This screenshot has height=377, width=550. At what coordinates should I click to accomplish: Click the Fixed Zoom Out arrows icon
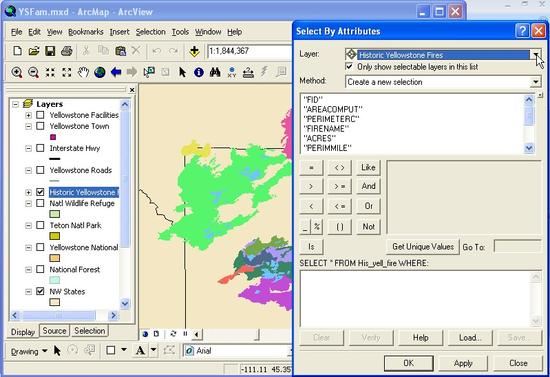(x=67, y=72)
